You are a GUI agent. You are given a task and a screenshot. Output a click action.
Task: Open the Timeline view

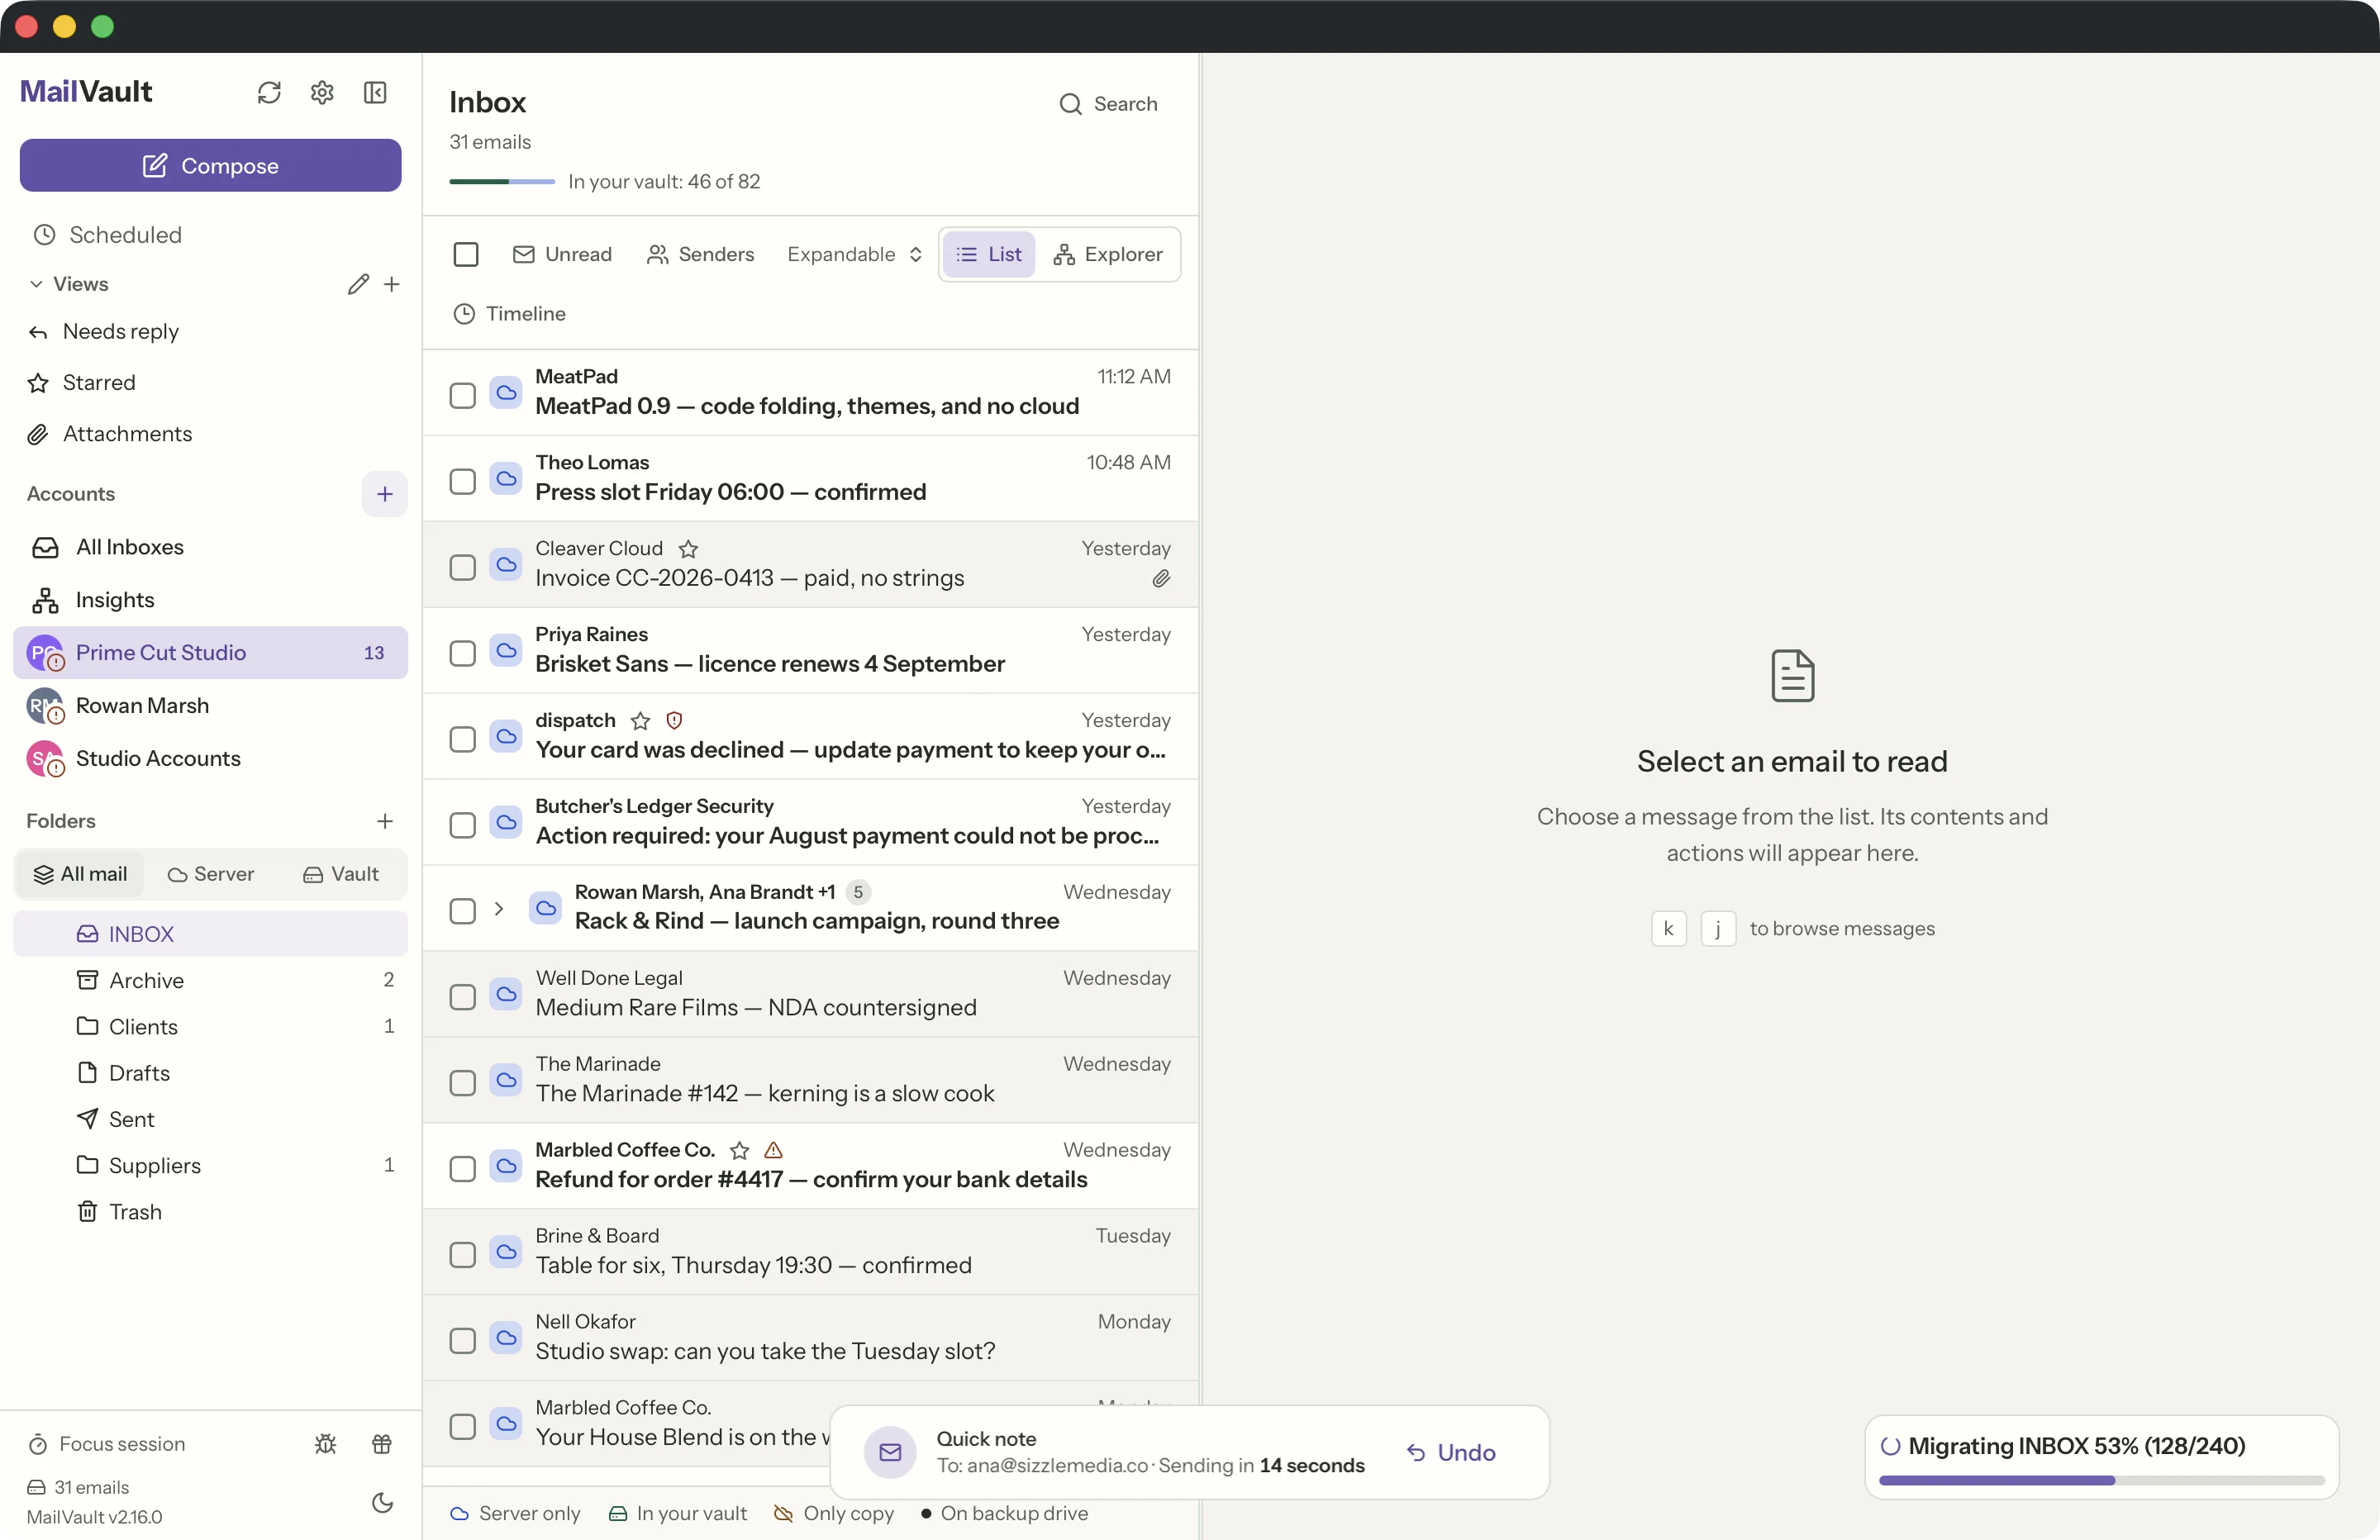point(509,314)
